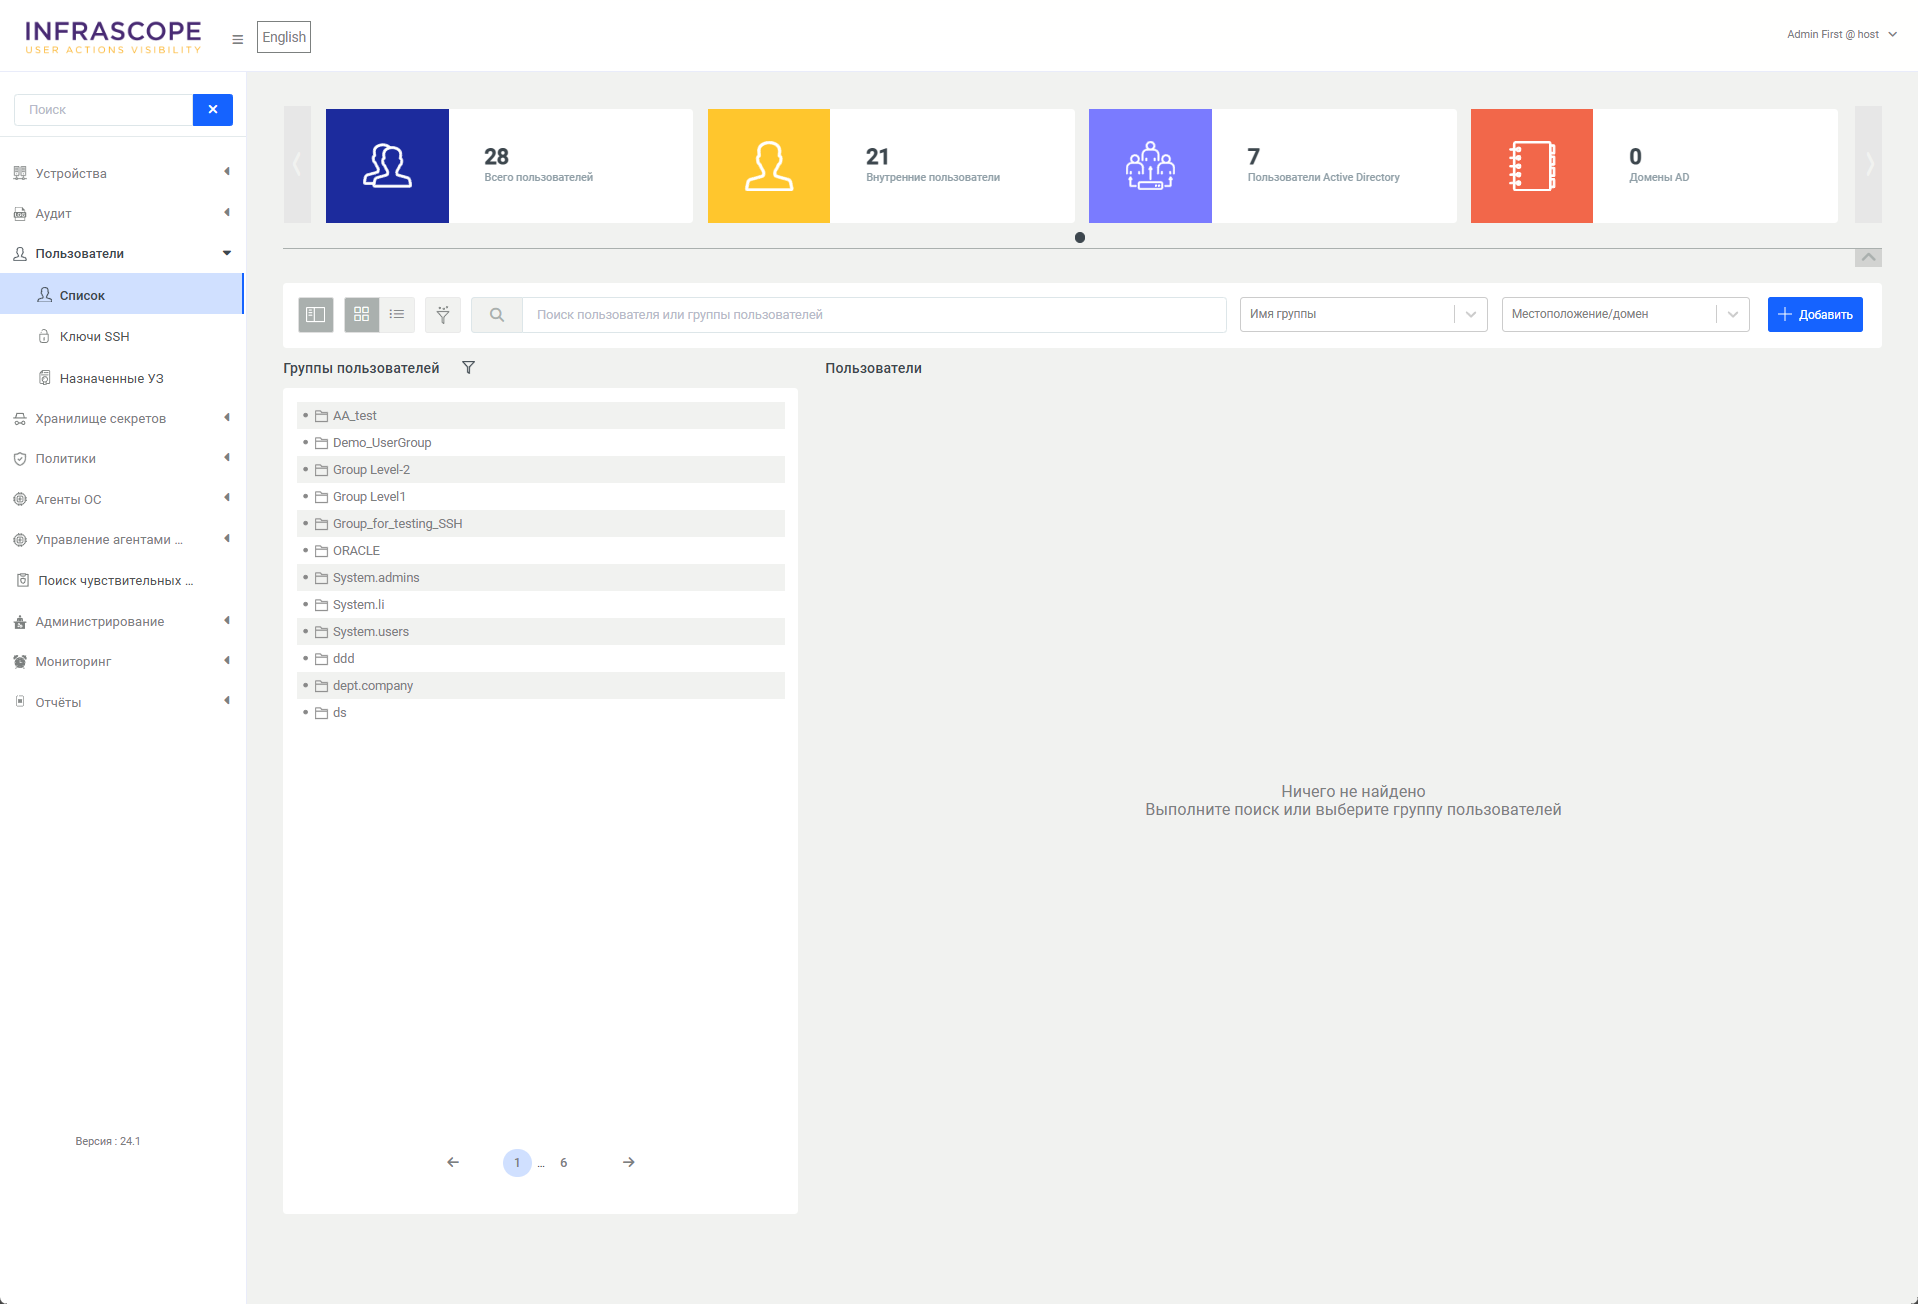Jump to page 6 of groups
The width and height of the screenshot is (1918, 1304).
(x=564, y=1163)
